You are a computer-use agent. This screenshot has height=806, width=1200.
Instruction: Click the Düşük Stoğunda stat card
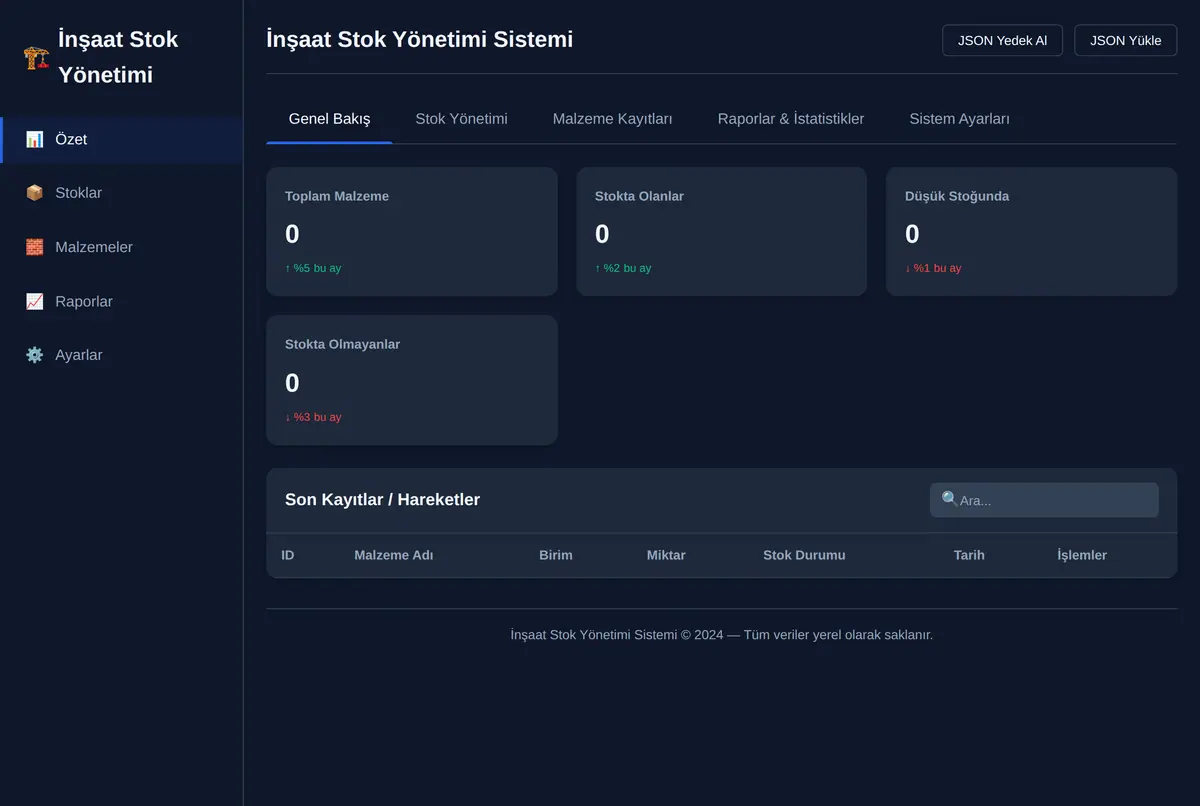(1031, 231)
